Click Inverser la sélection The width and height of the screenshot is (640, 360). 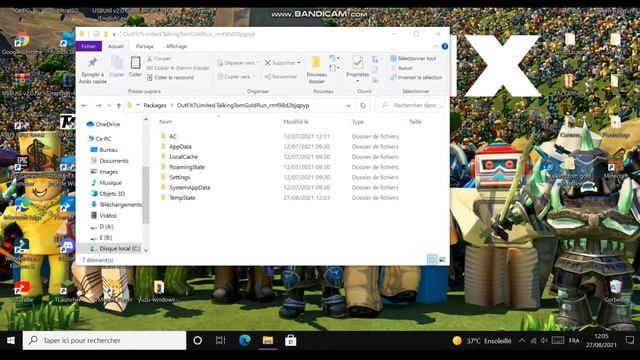click(x=416, y=77)
